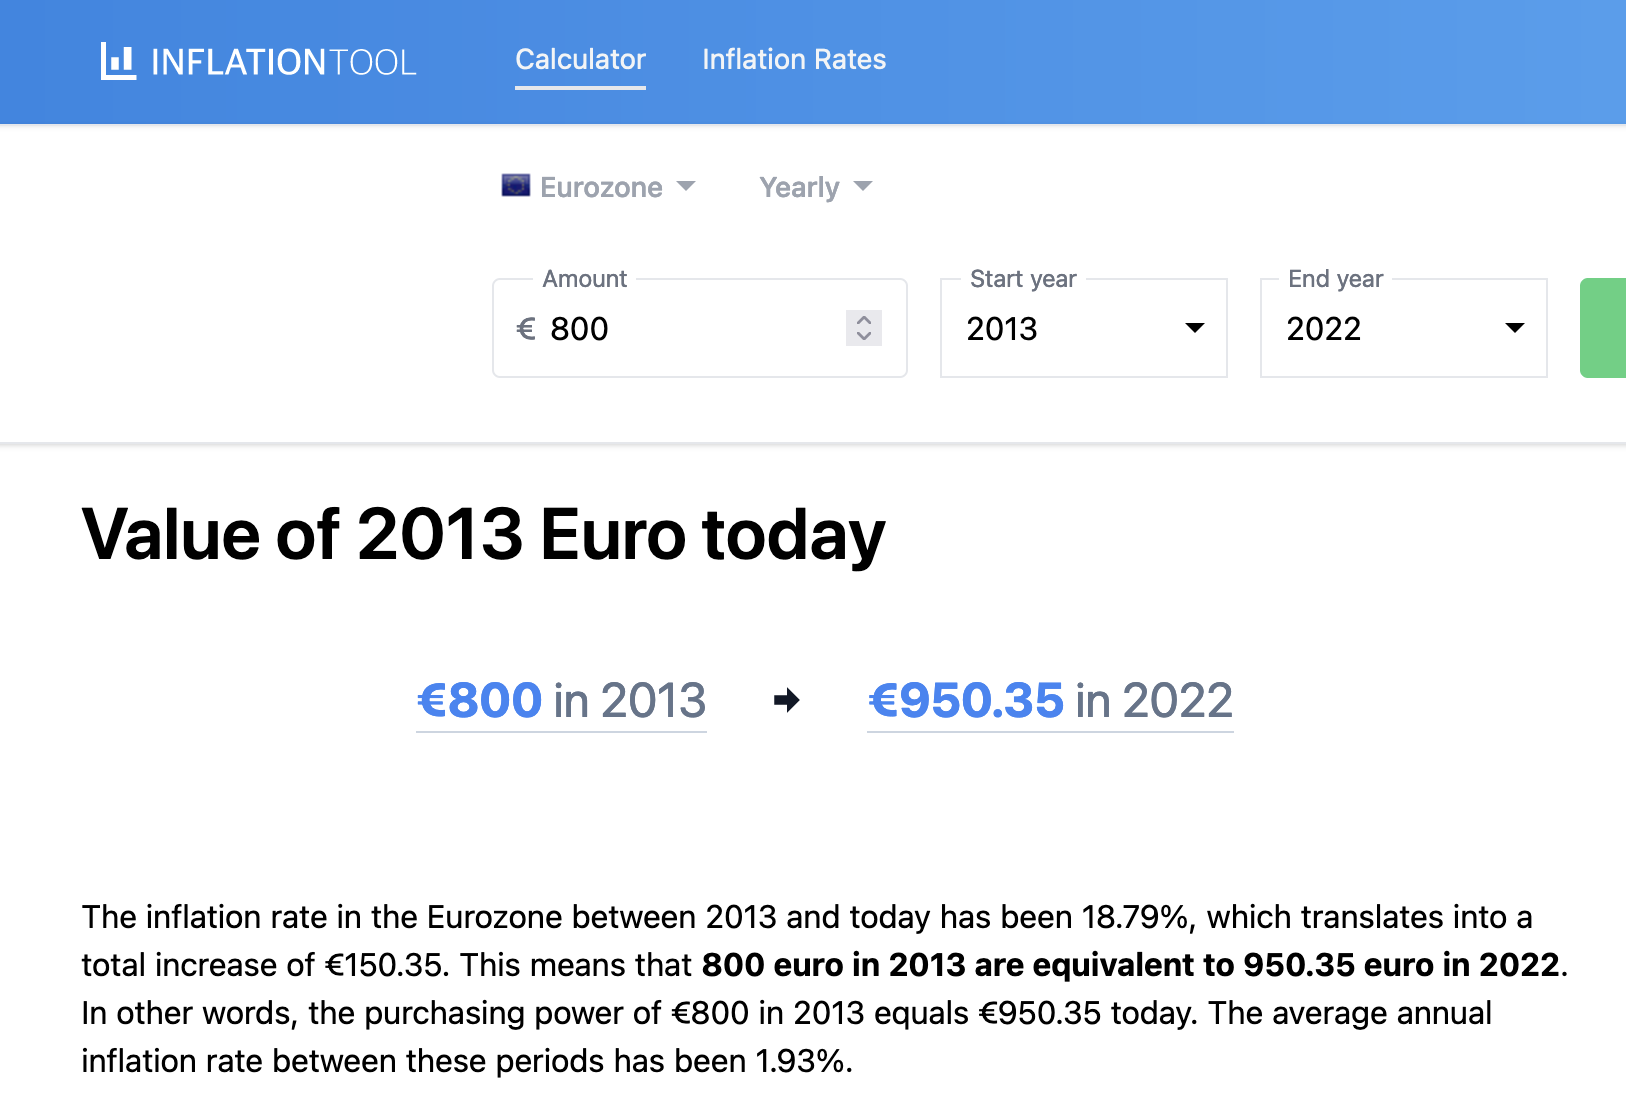Click the Start year dropdown arrow
1626x1100 pixels.
click(1194, 328)
